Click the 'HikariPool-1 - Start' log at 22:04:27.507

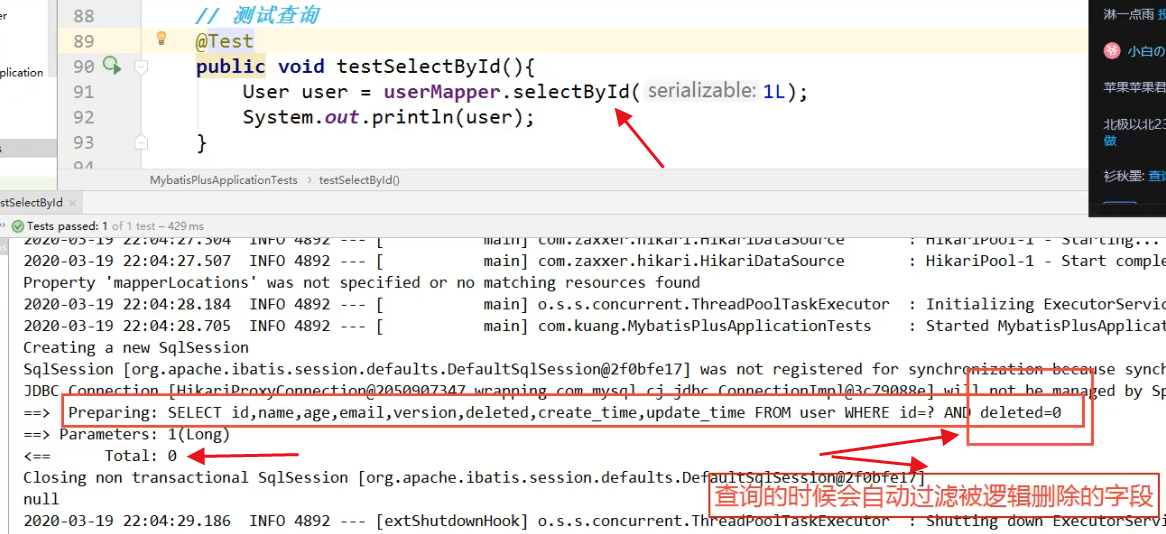pos(594,261)
